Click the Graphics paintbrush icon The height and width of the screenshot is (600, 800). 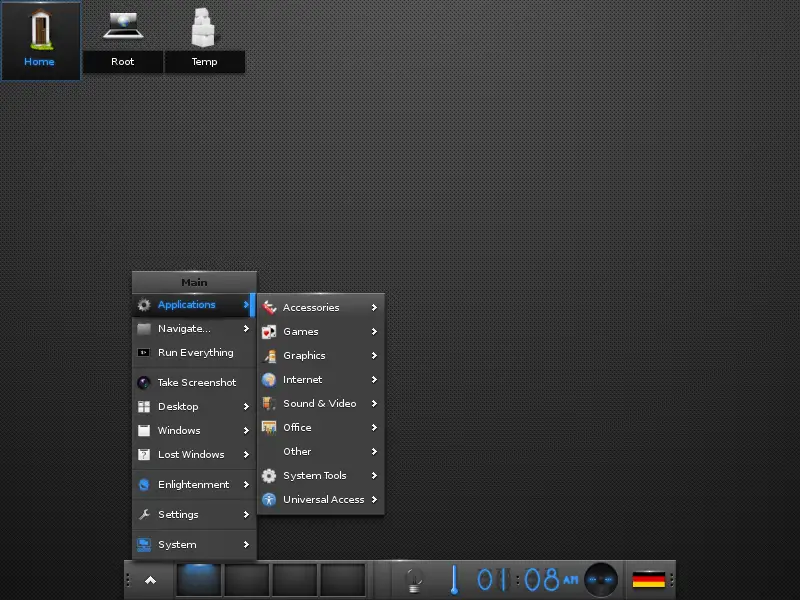click(x=269, y=356)
